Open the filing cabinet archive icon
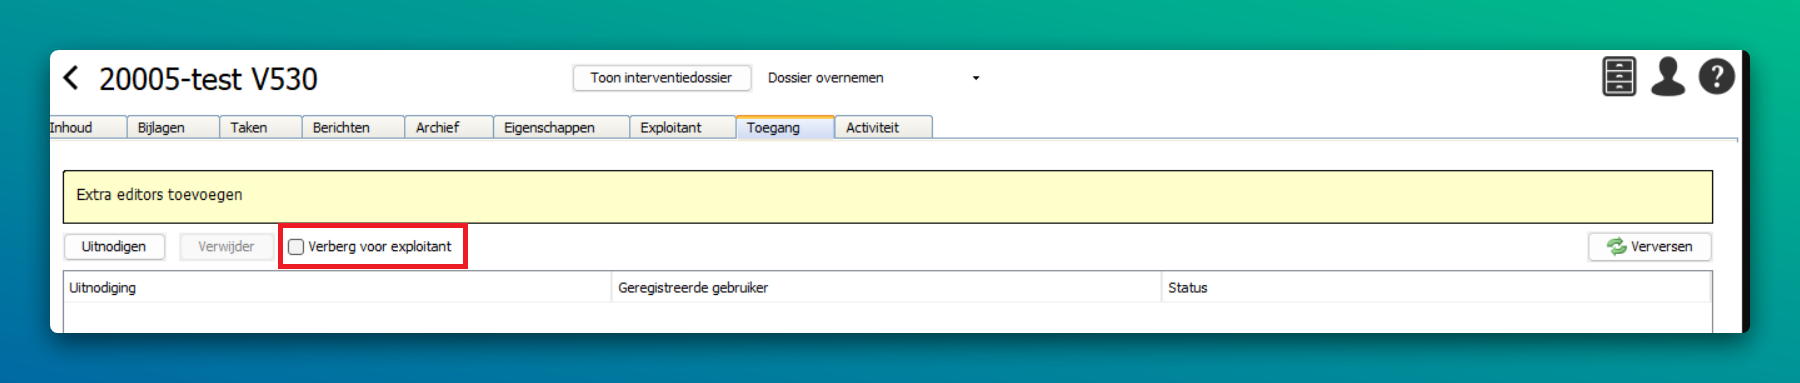This screenshot has width=1800, height=383. (1619, 76)
